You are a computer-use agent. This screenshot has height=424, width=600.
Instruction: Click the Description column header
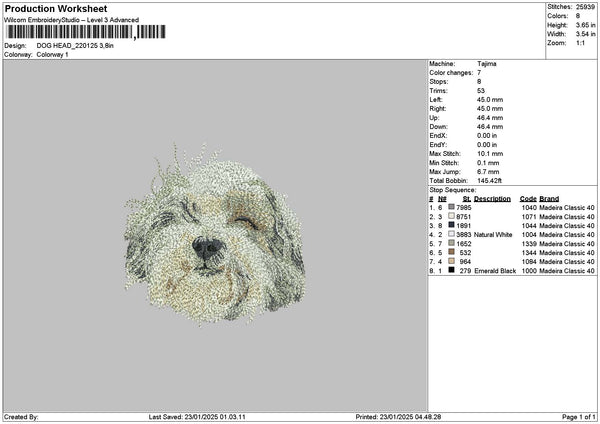point(492,198)
